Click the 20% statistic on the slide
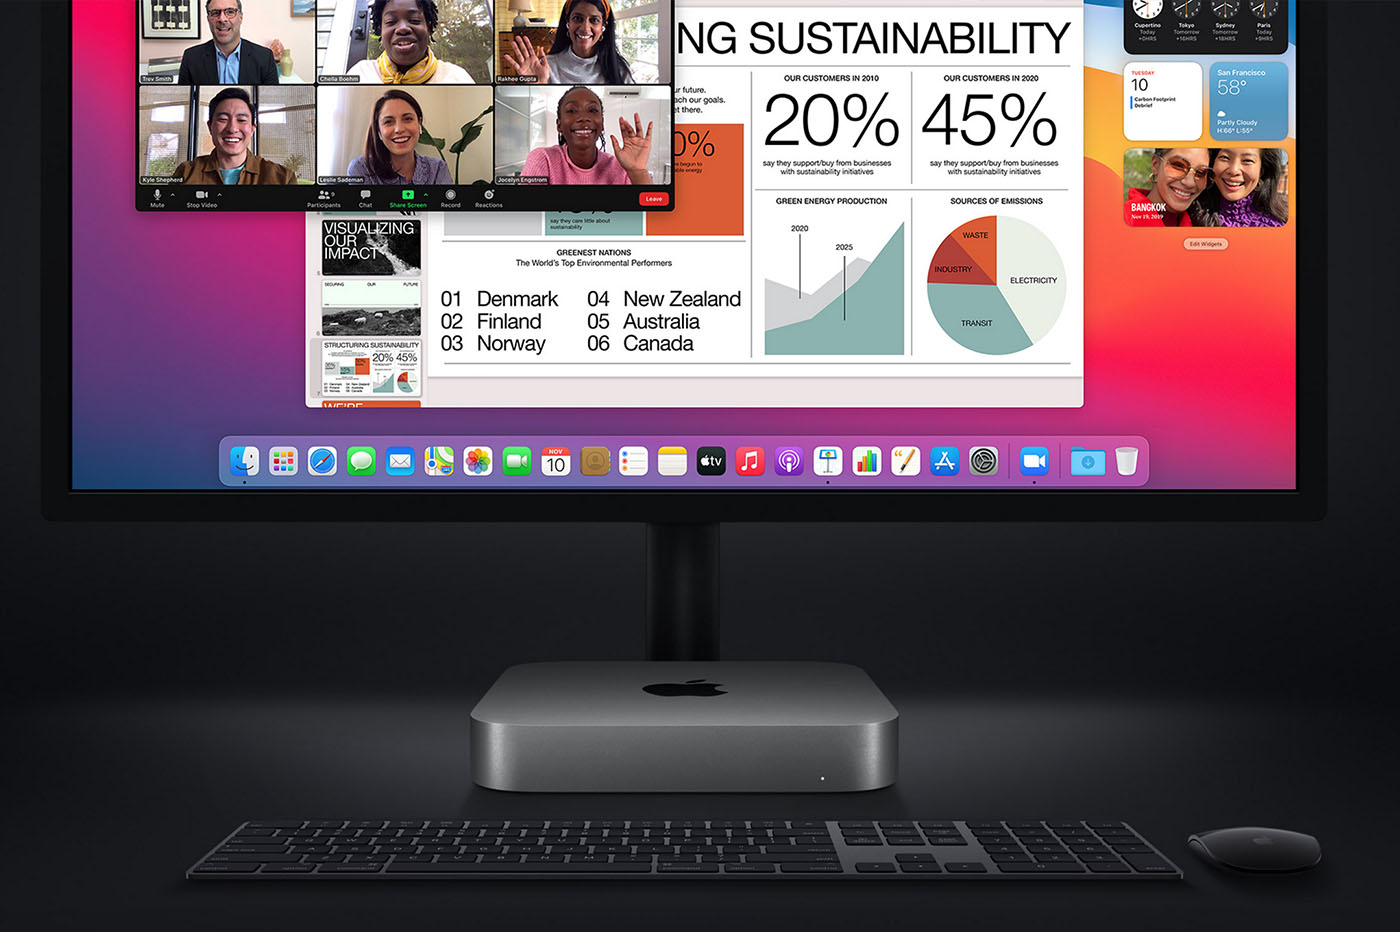The height and width of the screenshot is (932, 1400). pyautogui.click(x=831, y=121)
